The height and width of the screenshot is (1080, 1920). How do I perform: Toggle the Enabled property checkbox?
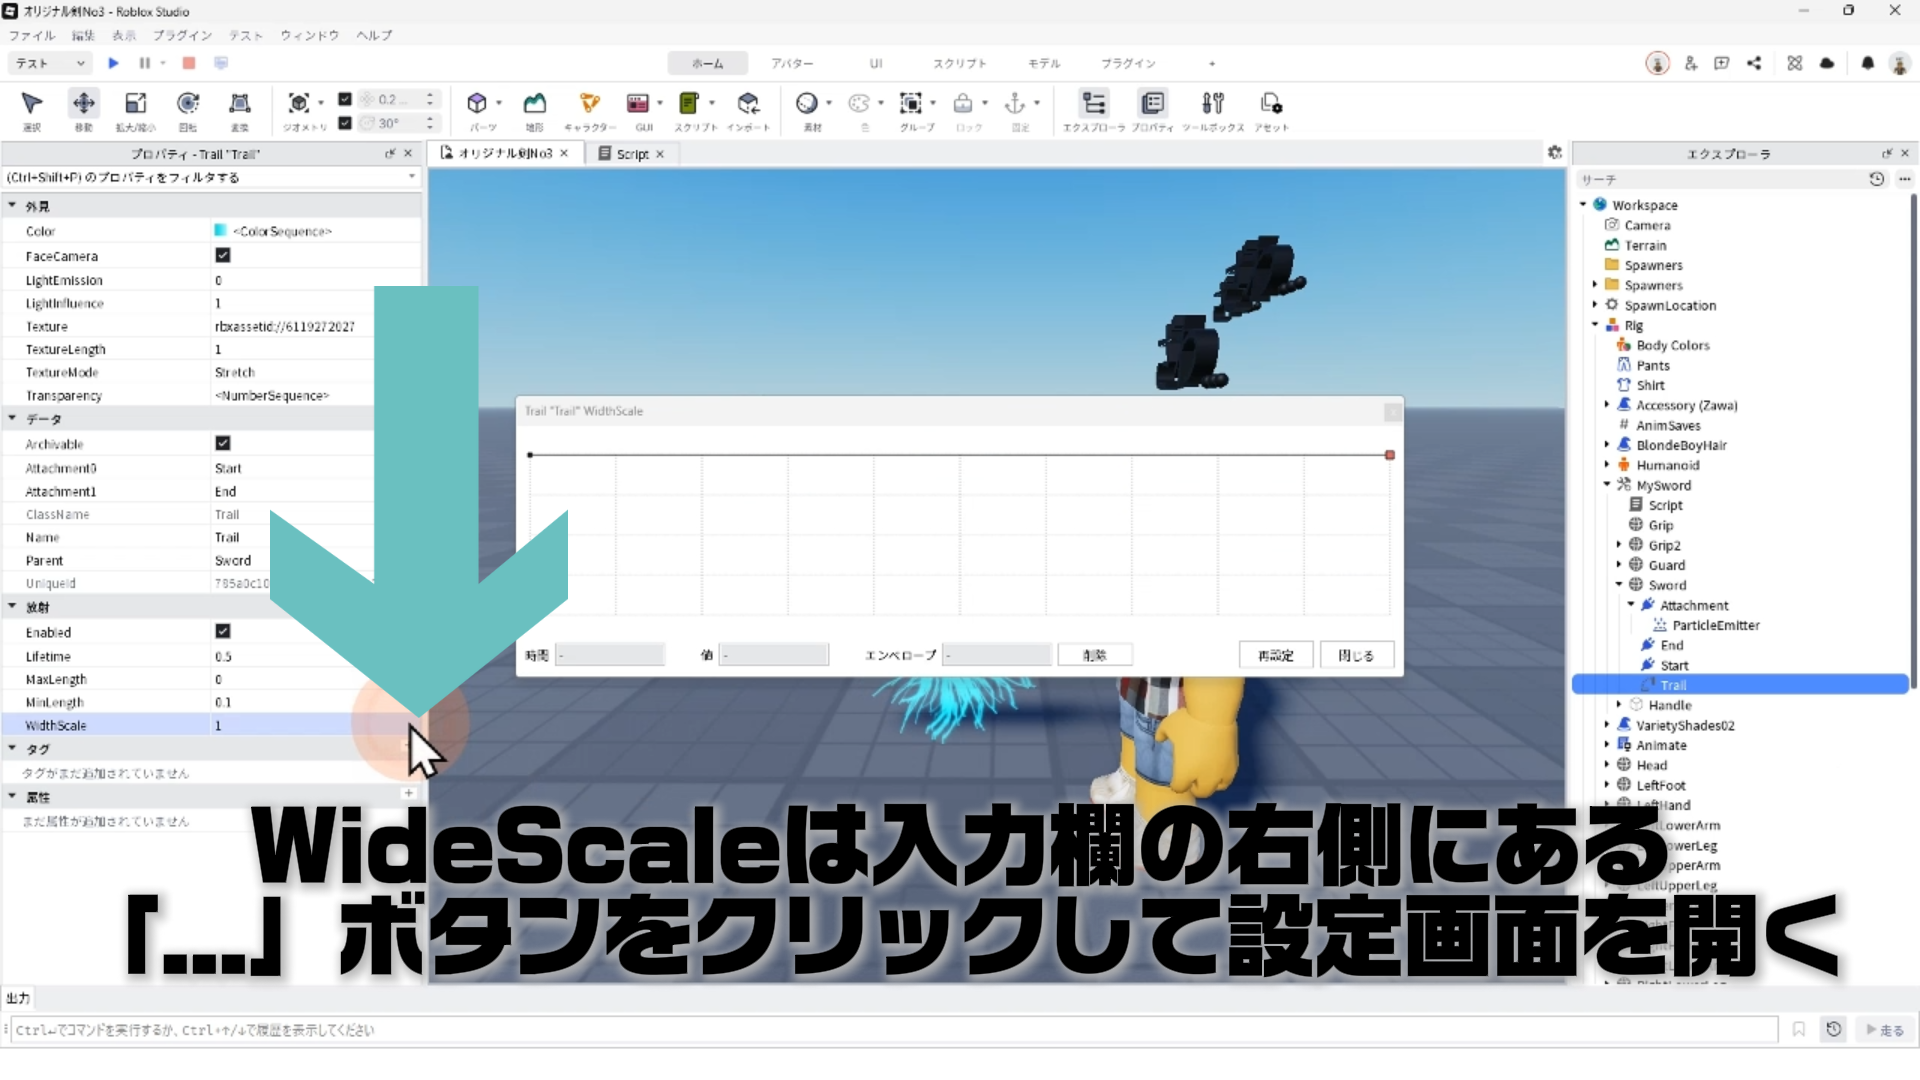(x=223, y=631)
